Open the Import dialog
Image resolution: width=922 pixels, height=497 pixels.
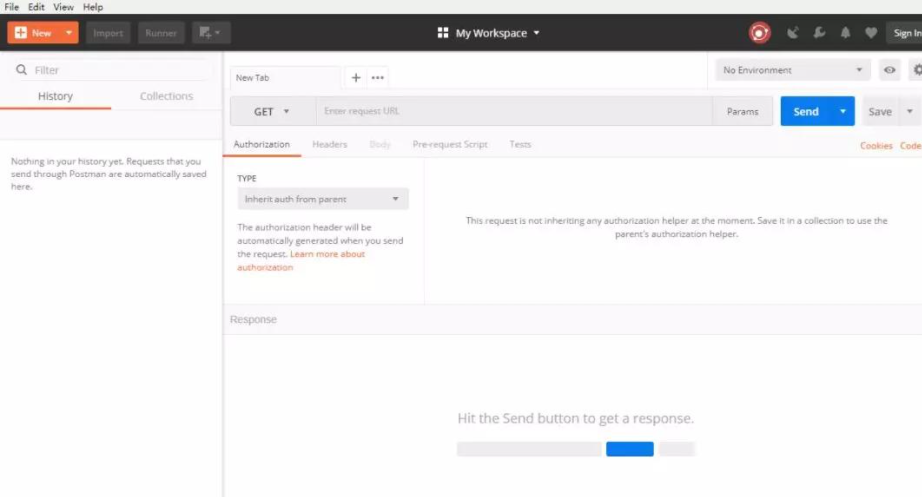[x=108, y=33]
